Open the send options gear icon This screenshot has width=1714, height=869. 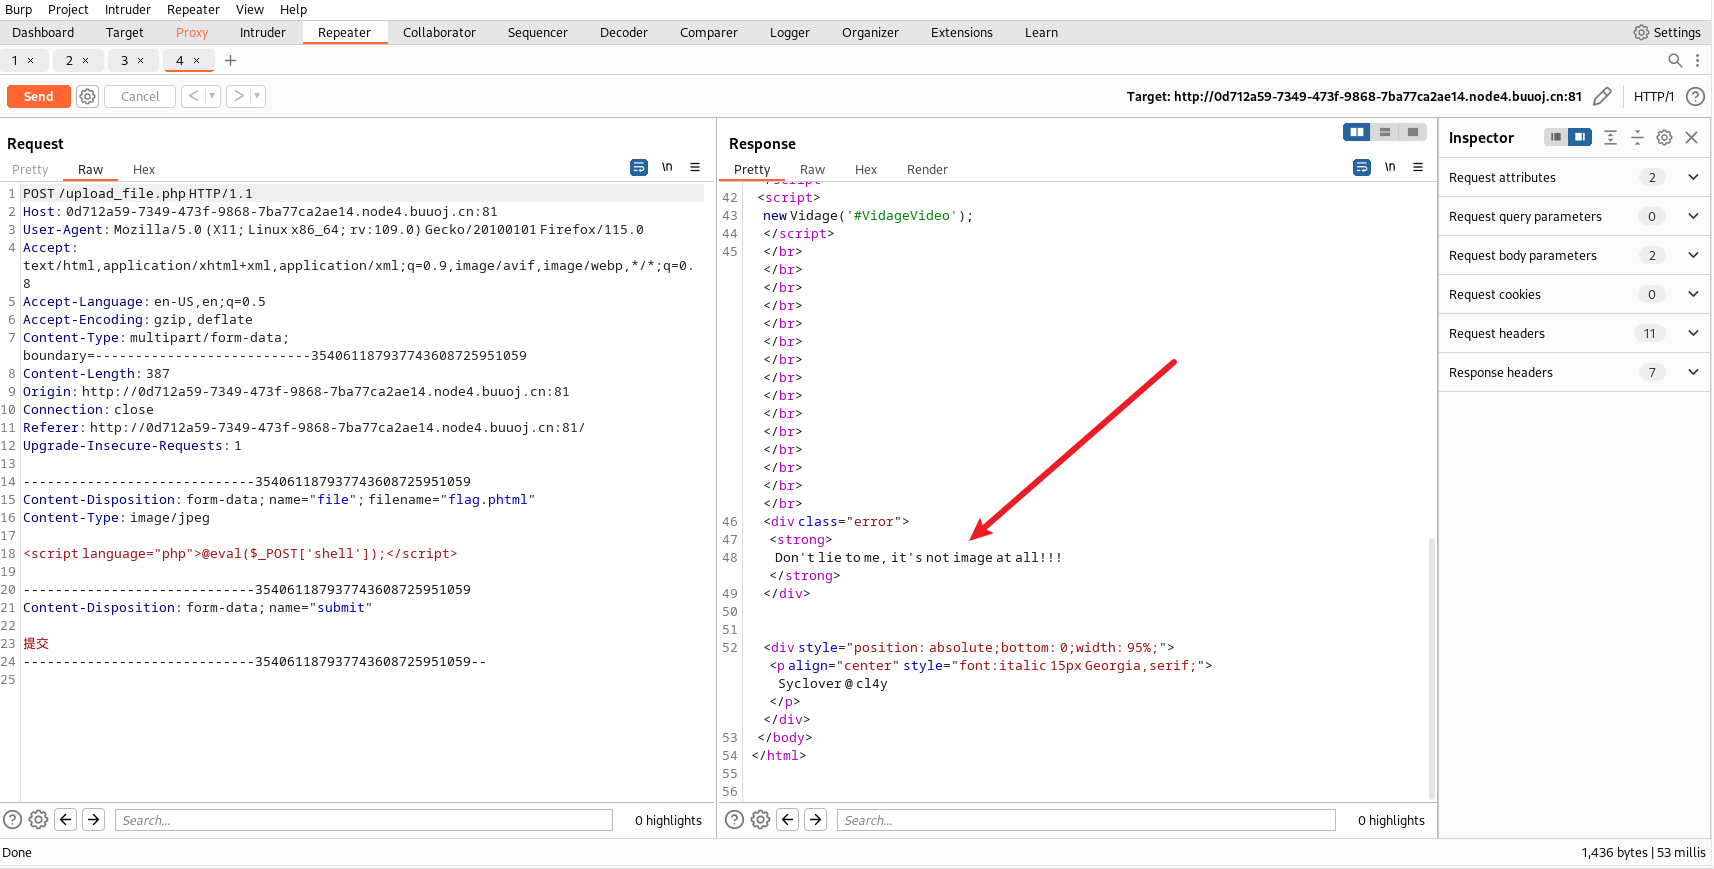pos(88,97)
